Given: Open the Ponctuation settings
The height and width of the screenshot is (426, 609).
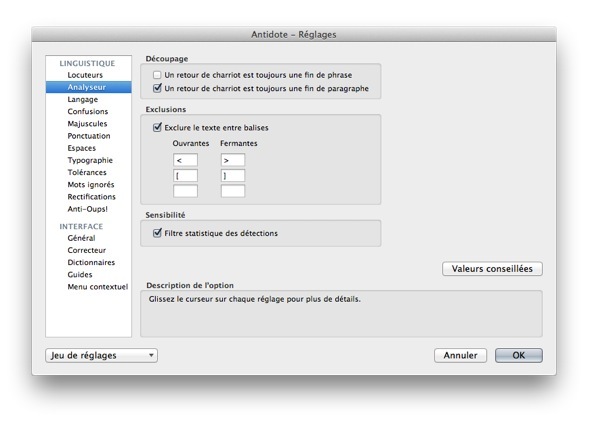Looking at the screenshot, I should [x=89, y=136].
